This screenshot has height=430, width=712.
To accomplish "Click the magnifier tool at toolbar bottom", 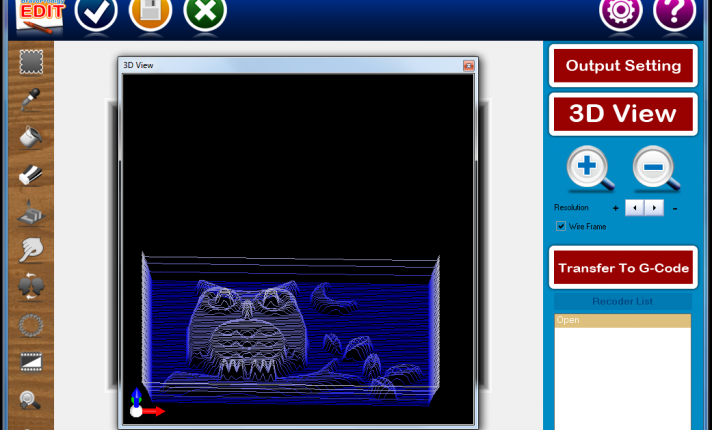I will [31, 401].
